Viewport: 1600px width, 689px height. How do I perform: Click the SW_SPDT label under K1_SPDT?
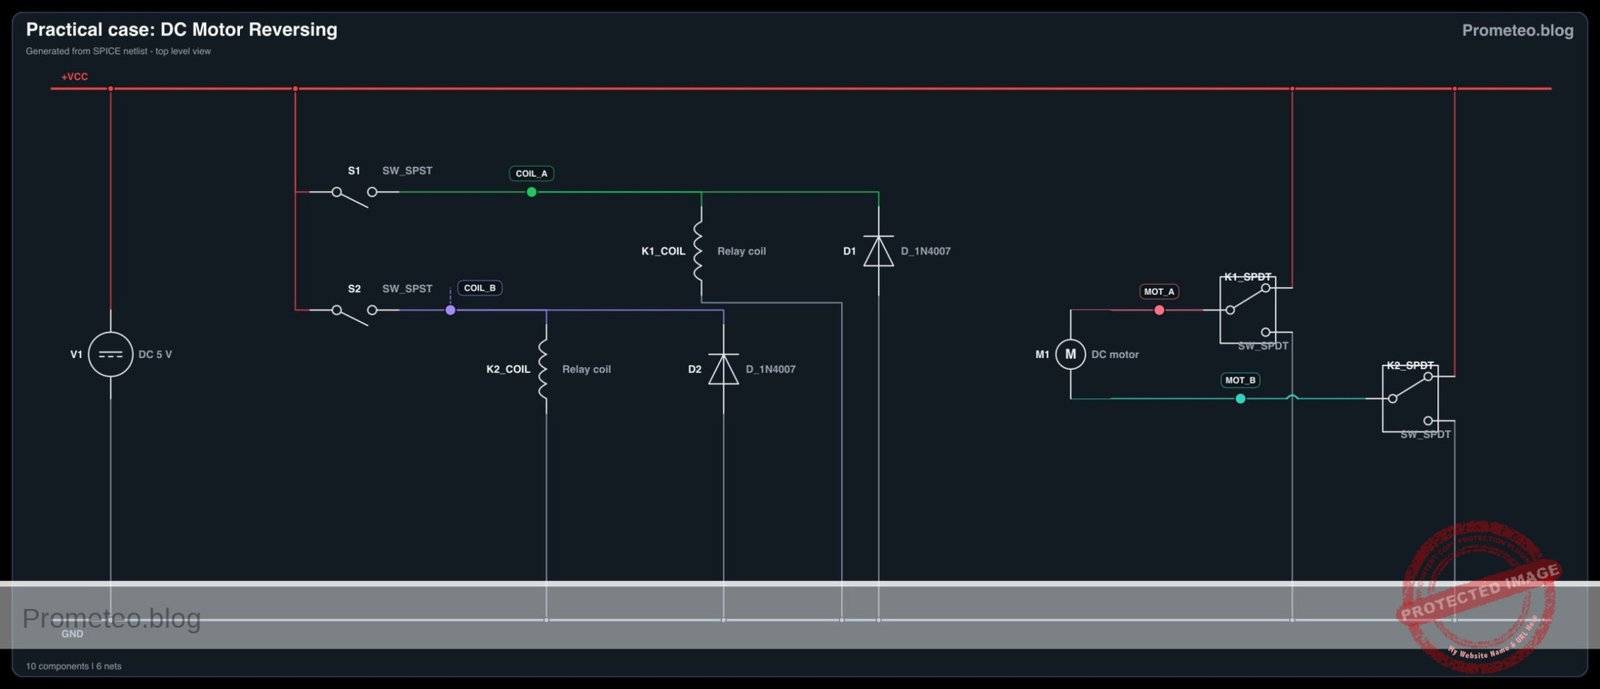click(1263, 346)
